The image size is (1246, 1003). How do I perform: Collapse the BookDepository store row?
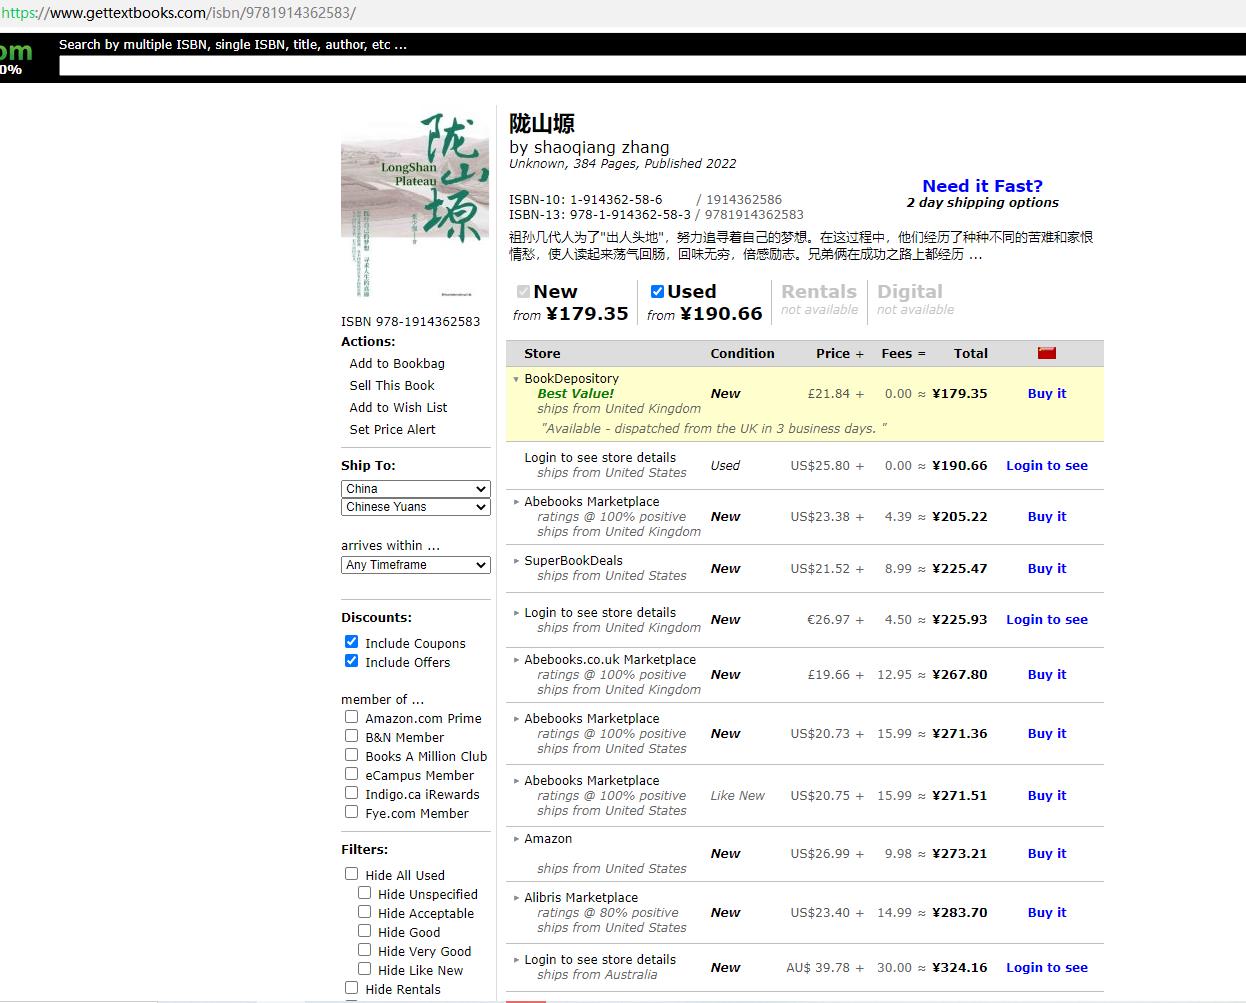pos(516,379)
